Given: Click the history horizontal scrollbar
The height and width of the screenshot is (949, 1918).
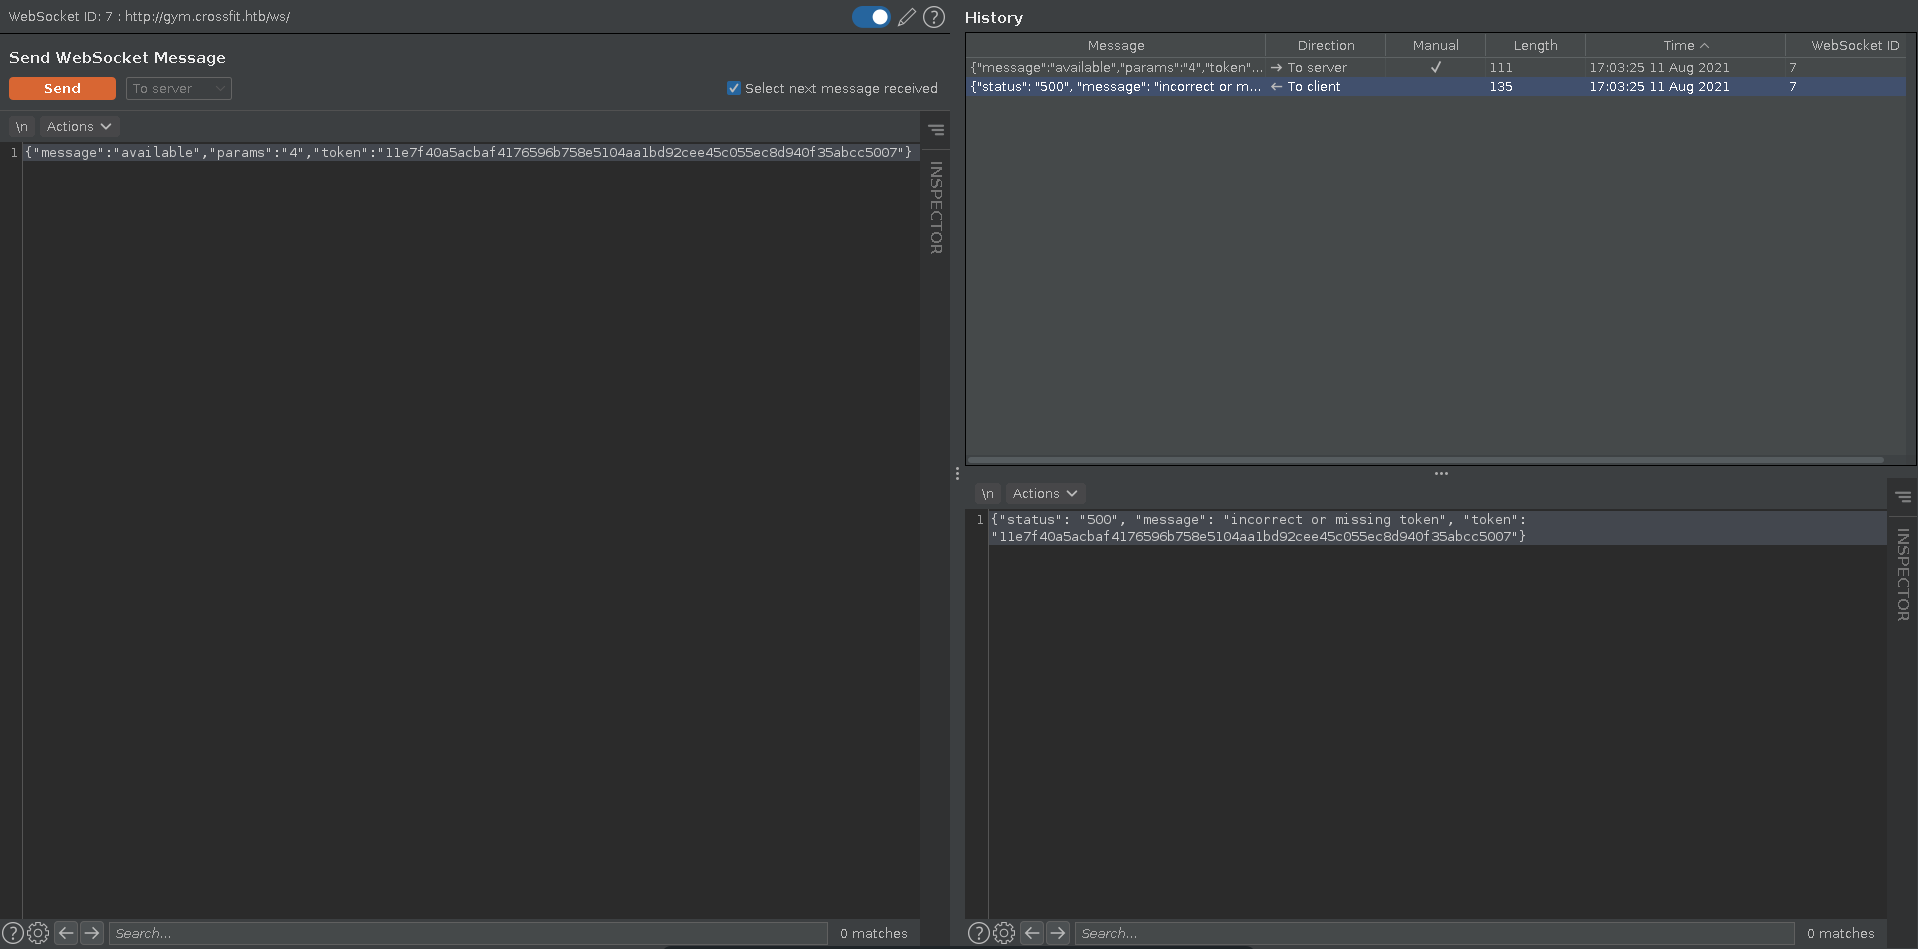Looking at the screenshot, I should [1425, 460].
